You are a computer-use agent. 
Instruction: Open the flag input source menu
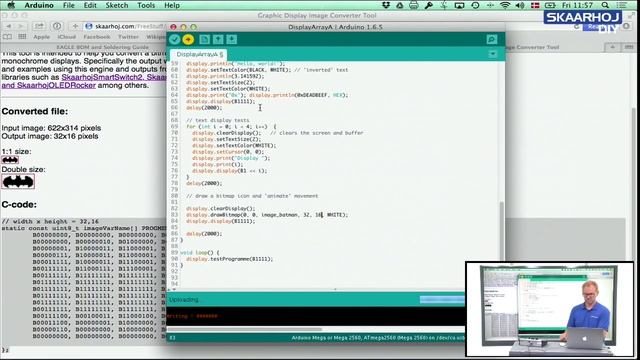(535, 5)
